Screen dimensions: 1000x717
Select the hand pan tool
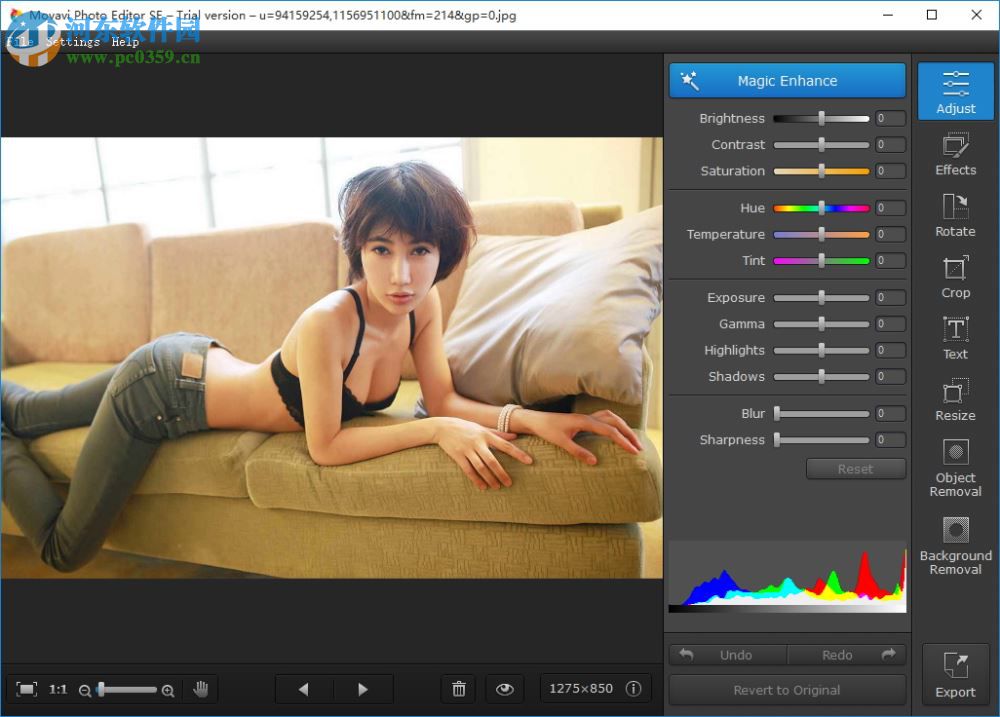pos(201,689)
